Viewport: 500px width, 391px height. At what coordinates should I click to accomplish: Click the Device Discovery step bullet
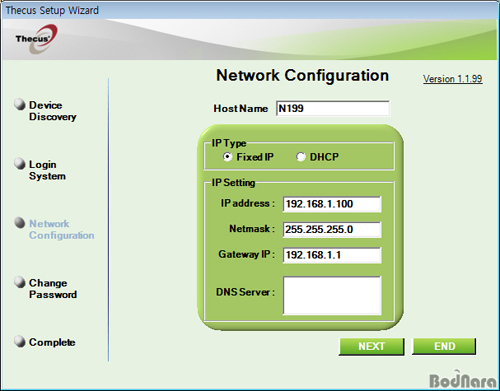20,104
